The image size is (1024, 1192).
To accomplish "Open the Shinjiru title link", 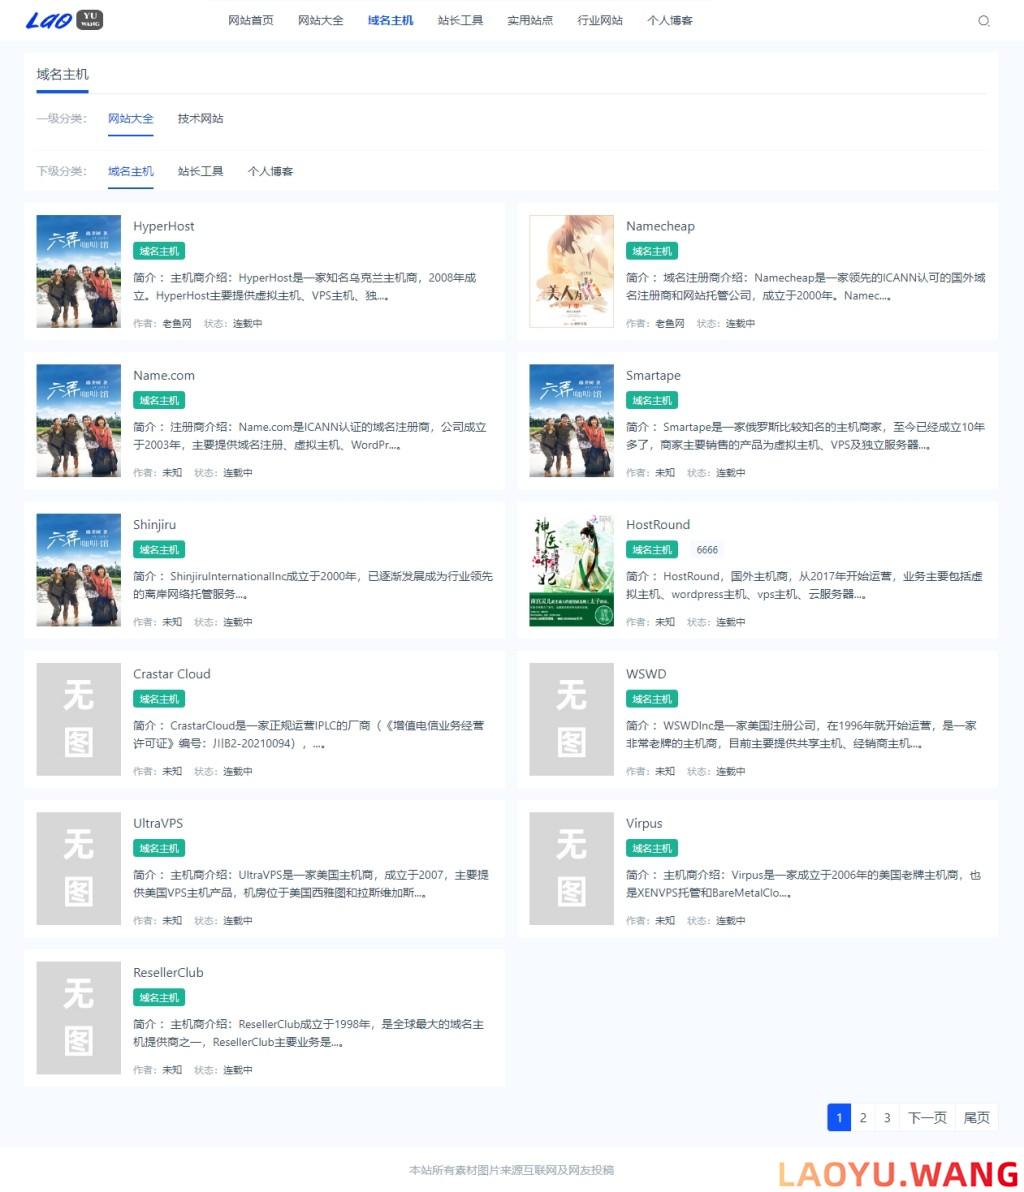I will coord(154,525).
